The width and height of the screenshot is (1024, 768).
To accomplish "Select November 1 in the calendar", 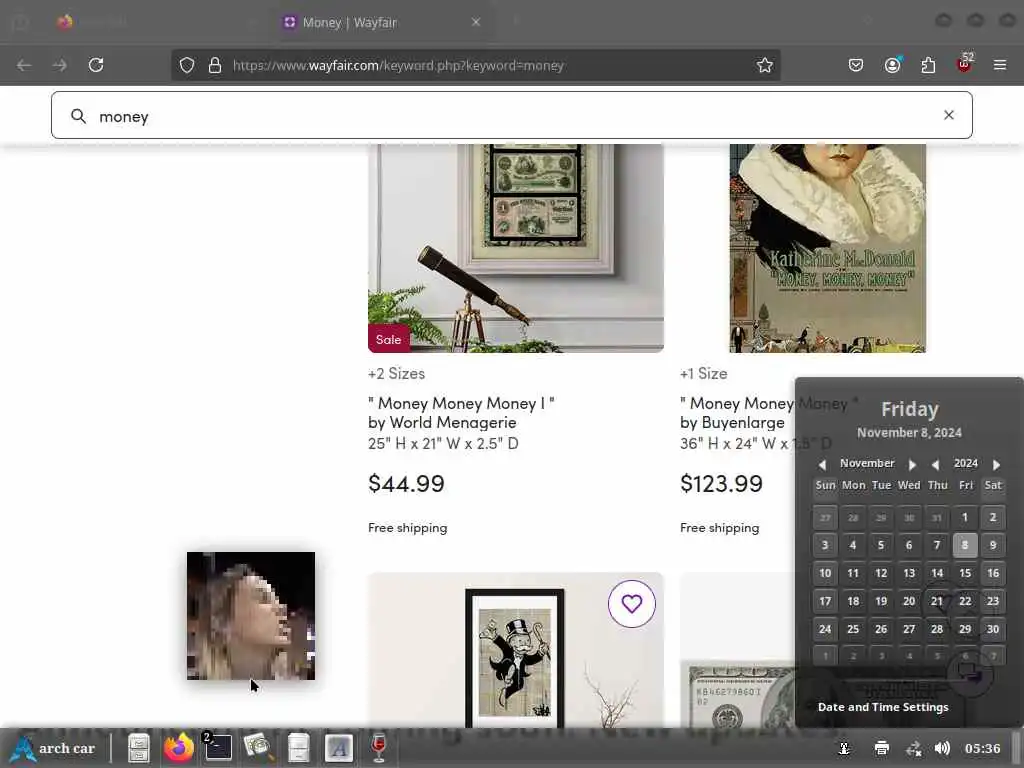I will [965, 517].
